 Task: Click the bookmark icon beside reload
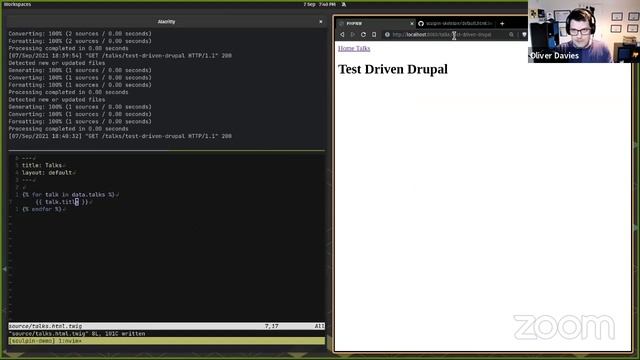[x=374, y=35]
